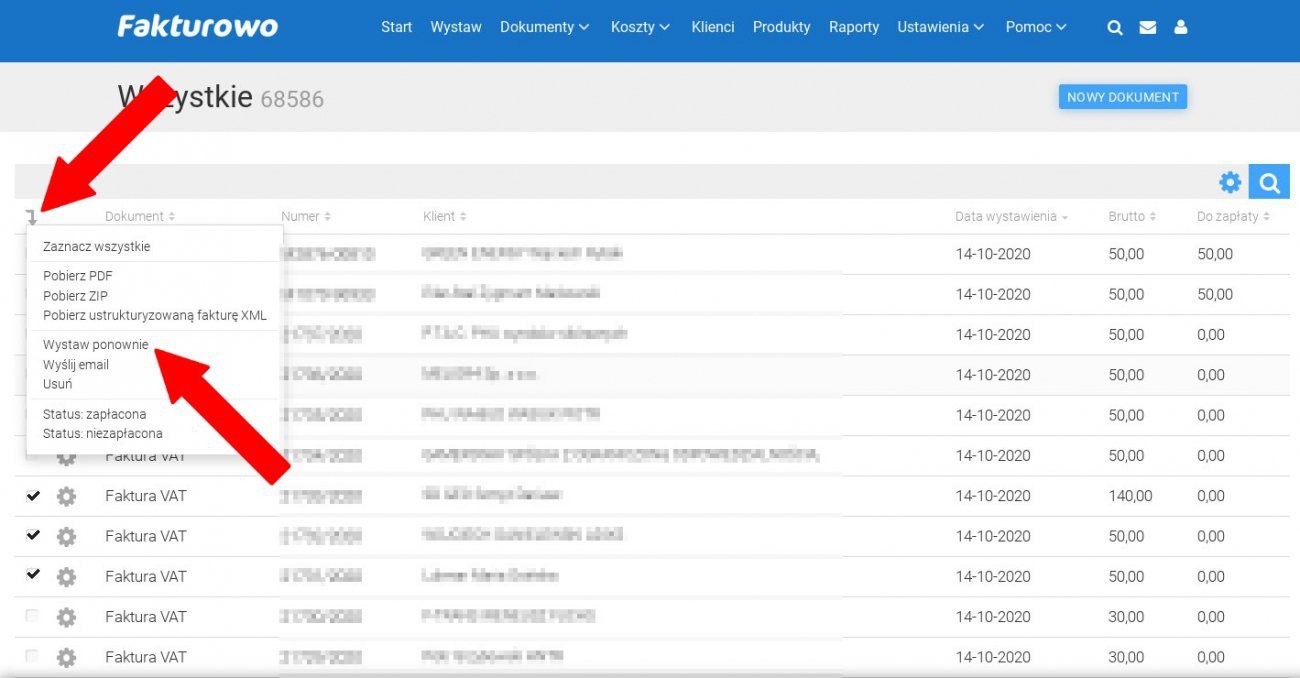Viewport: 1300px width, 678px height.
Task: Click the magnifier search icon in top navigation
Action: (1115, 28)
